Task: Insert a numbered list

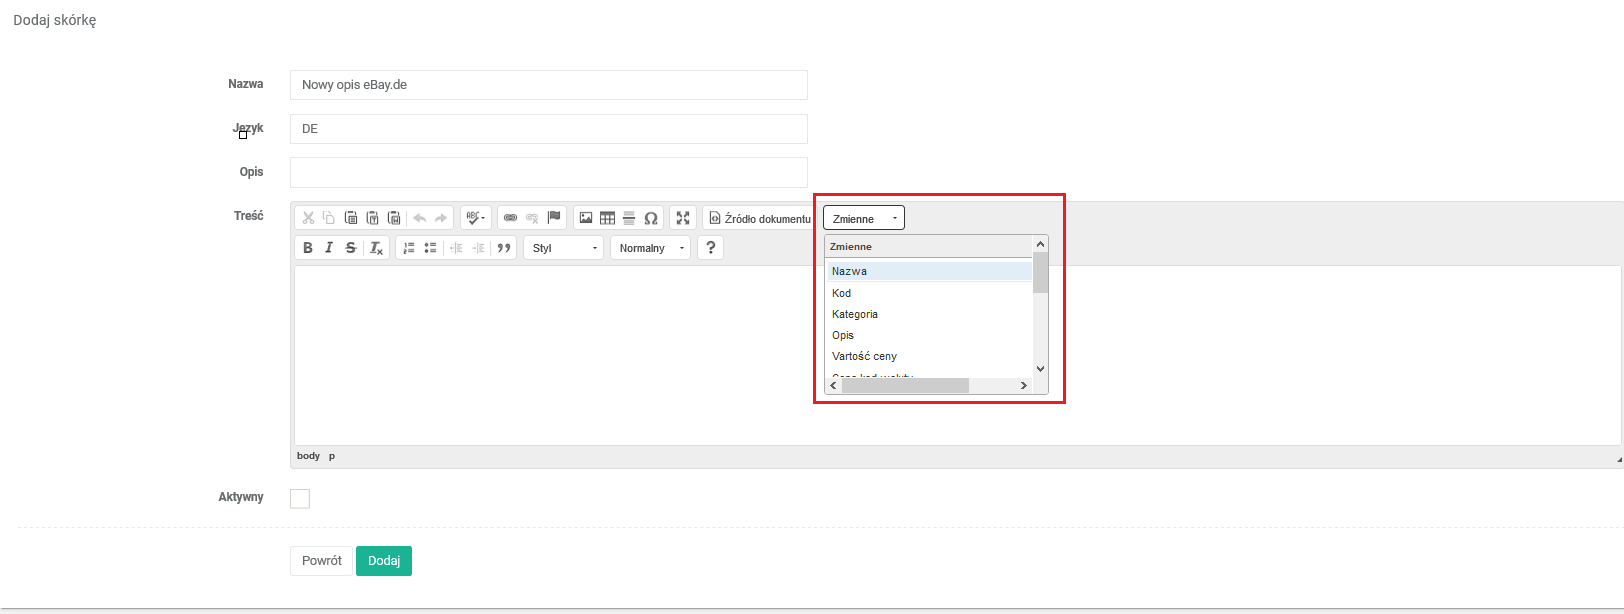Action: pos(408,248)
